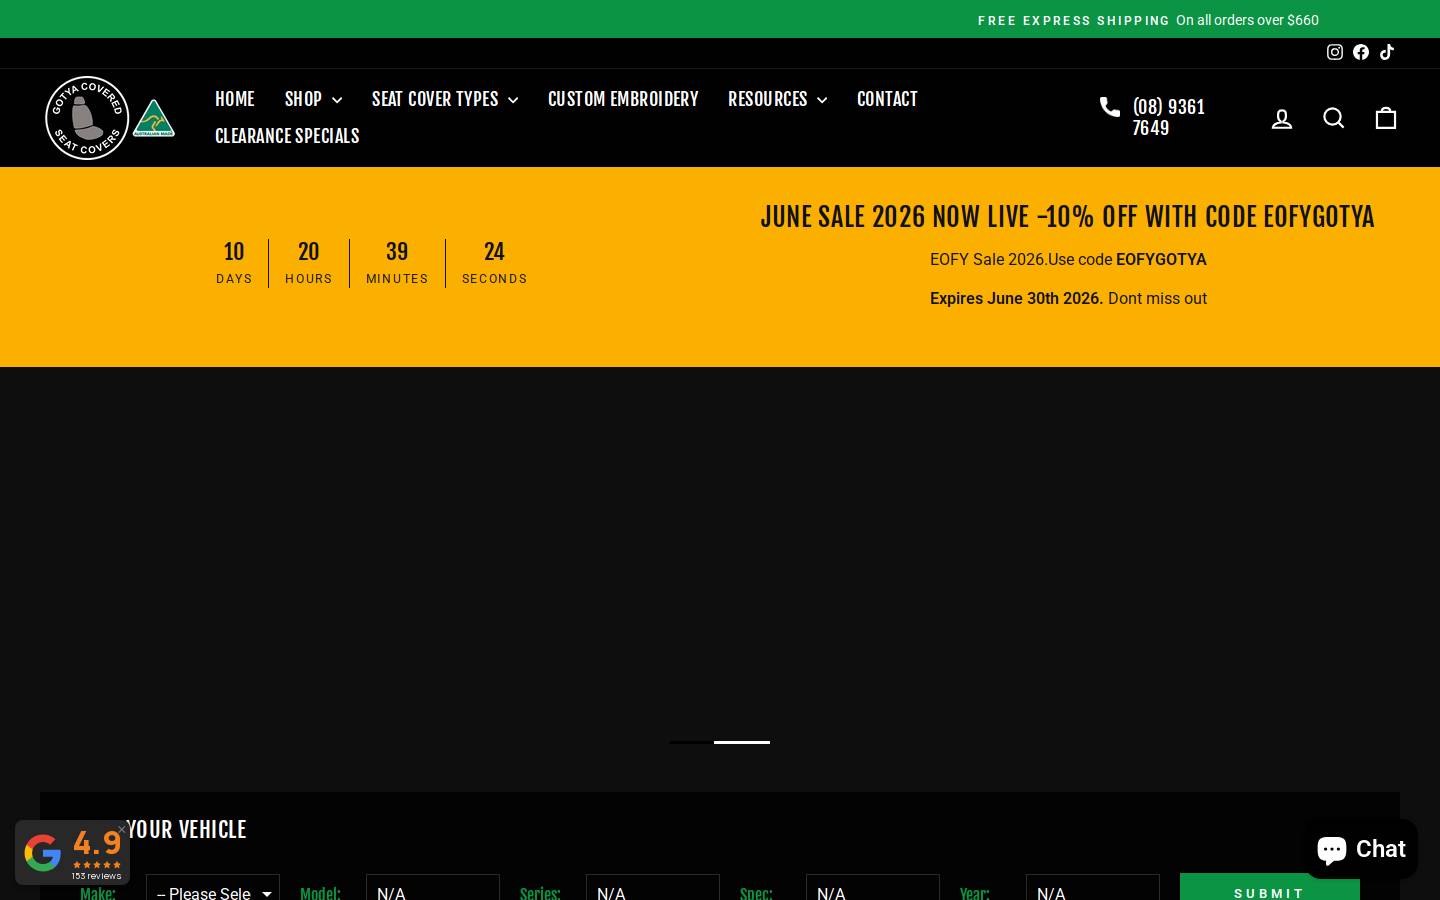Click the Free Express Shipping announcement
Screen dimensions: 1440x900
click(1148, 20)
